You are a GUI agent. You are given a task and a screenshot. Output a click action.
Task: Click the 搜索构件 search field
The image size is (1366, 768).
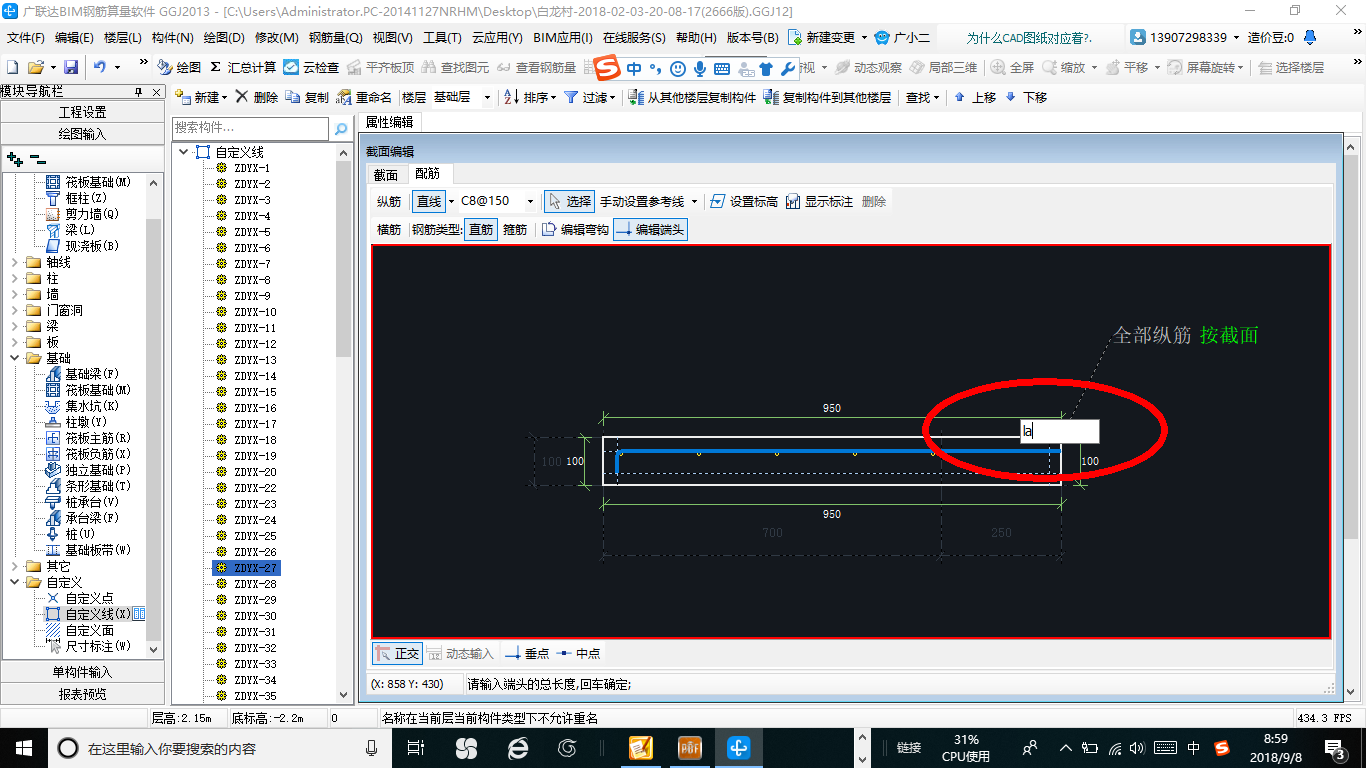coord(250,128)
